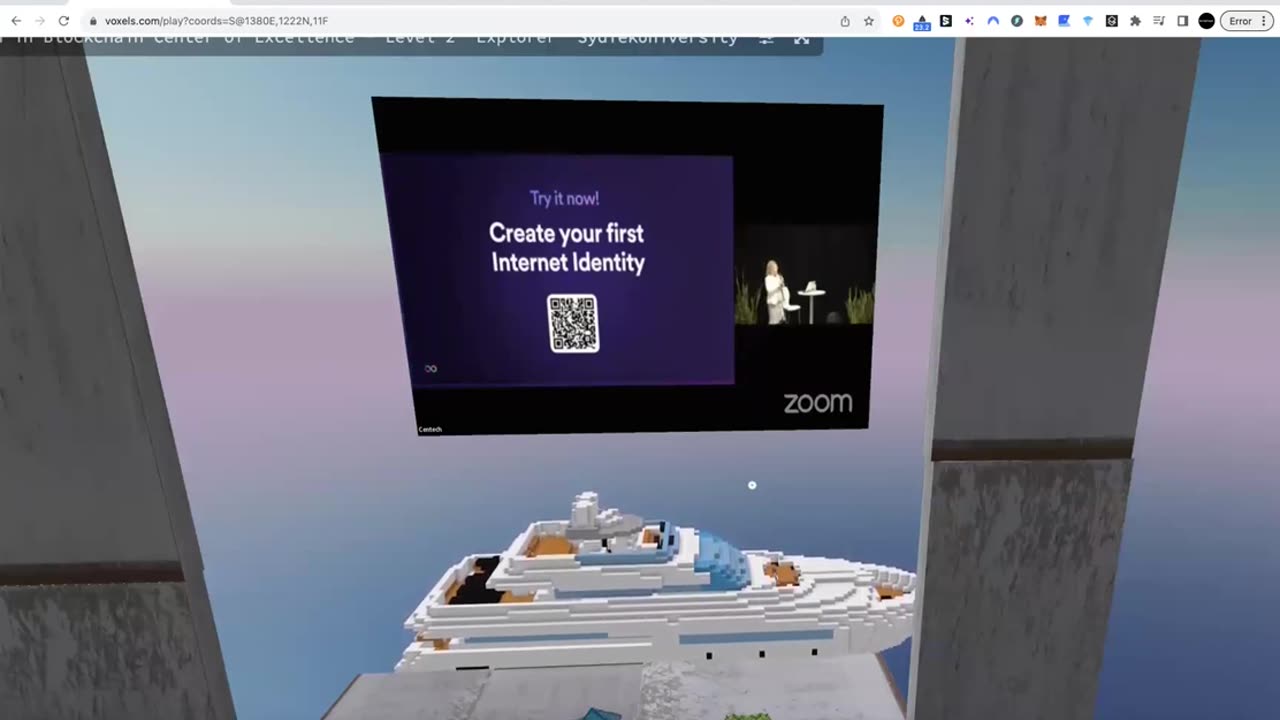The width and height of the screenshot is (1280, 720).
Task: Open the blue arch extension icon
Action: [993, 21]
